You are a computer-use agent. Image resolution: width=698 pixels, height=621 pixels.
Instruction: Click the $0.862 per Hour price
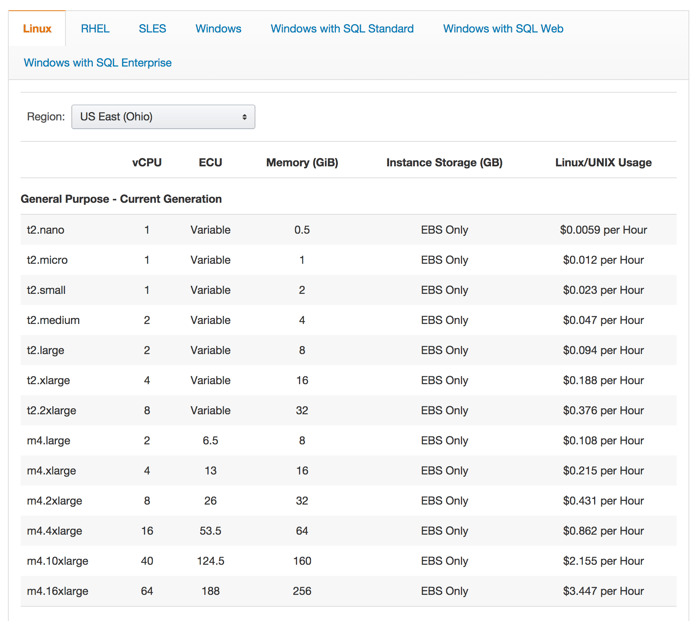[x=603, y=531]
